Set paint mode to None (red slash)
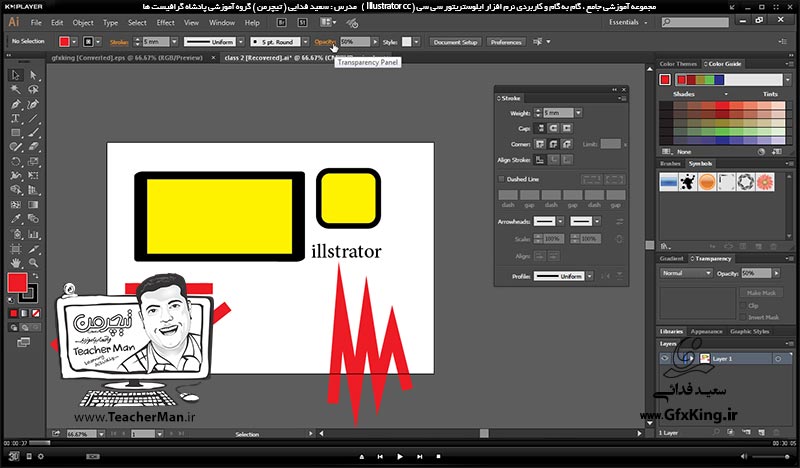 point(36,313)
